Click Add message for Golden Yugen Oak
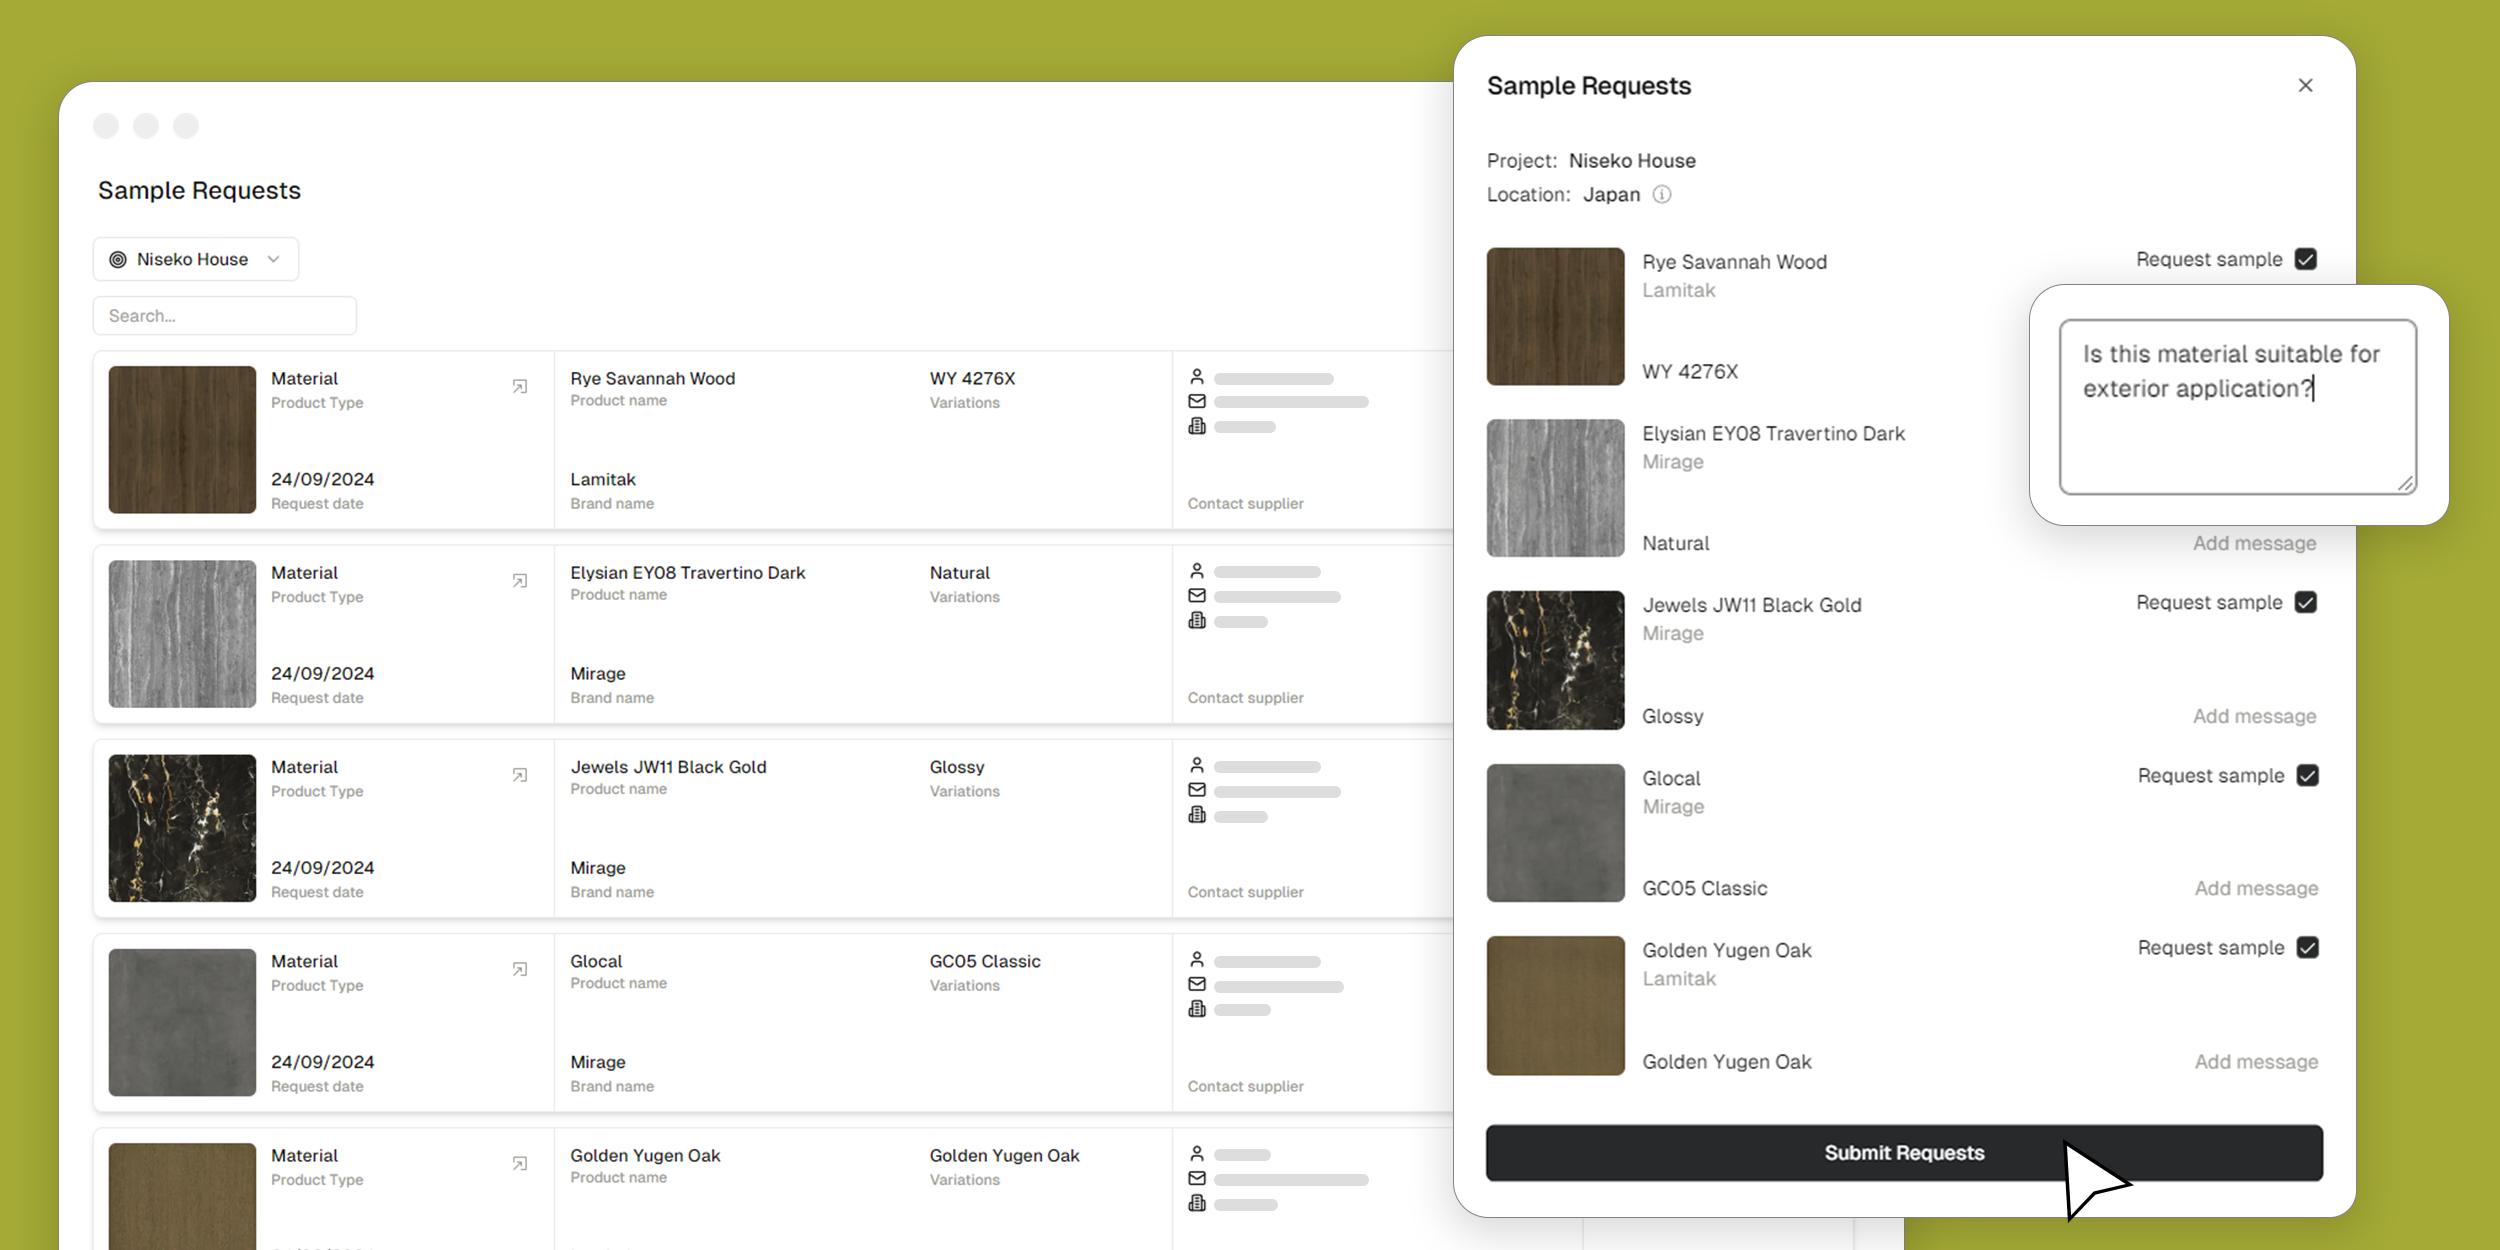Screen dimensions: 2500x1250 [2256, 1061]
